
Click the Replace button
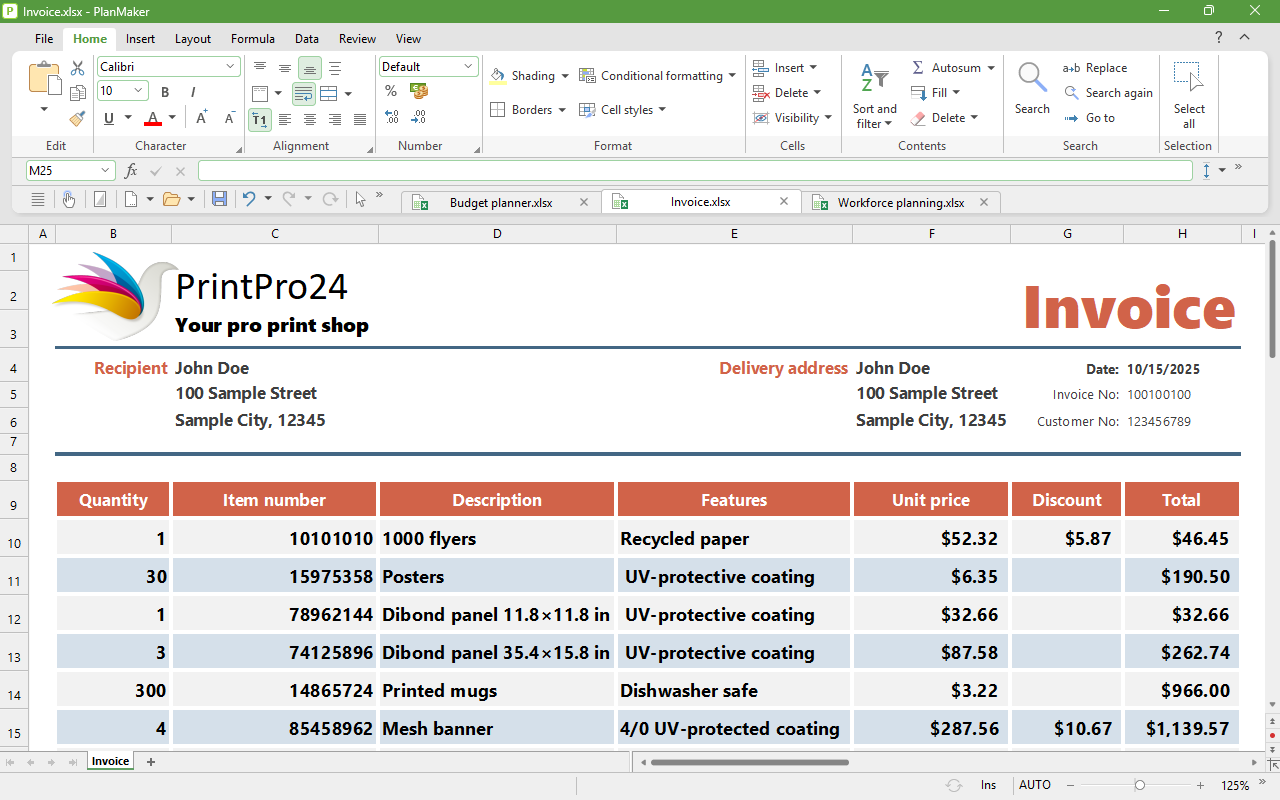click(1095, 68)
